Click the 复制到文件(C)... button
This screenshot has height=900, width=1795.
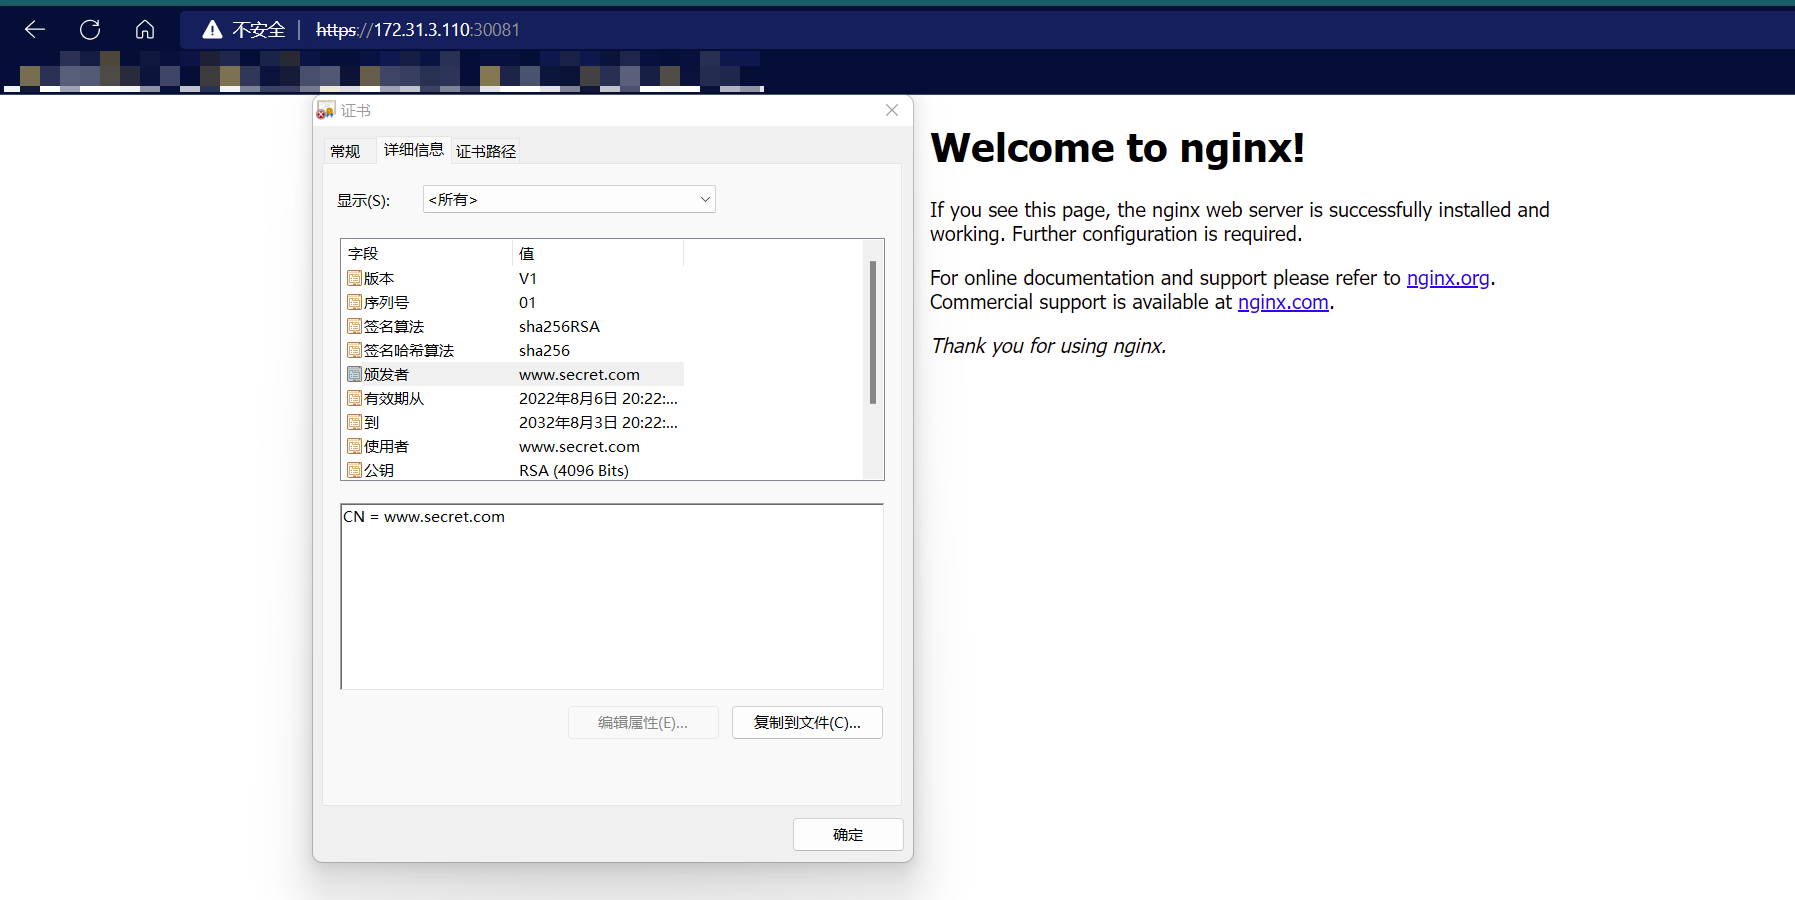coord(807,722)
